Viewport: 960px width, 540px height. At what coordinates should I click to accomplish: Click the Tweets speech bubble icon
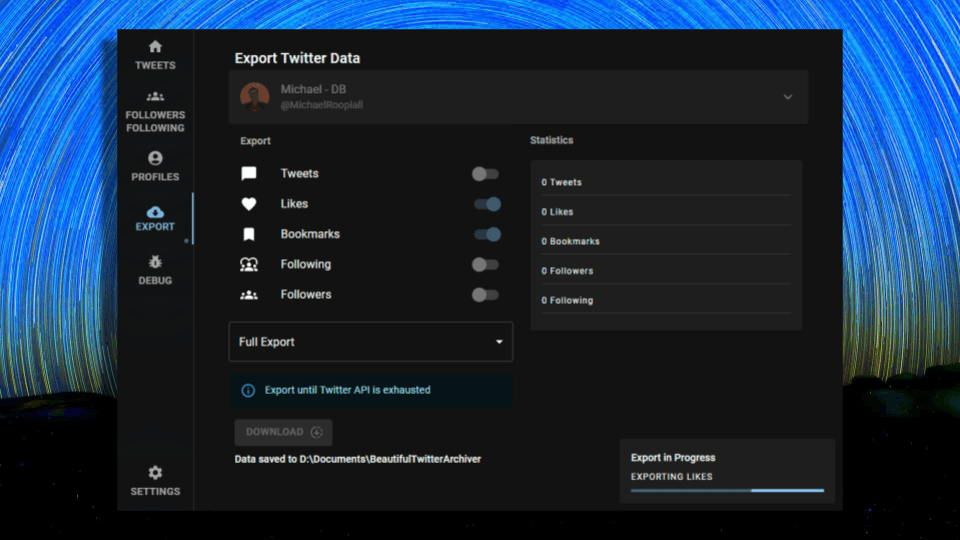(249, 174)
